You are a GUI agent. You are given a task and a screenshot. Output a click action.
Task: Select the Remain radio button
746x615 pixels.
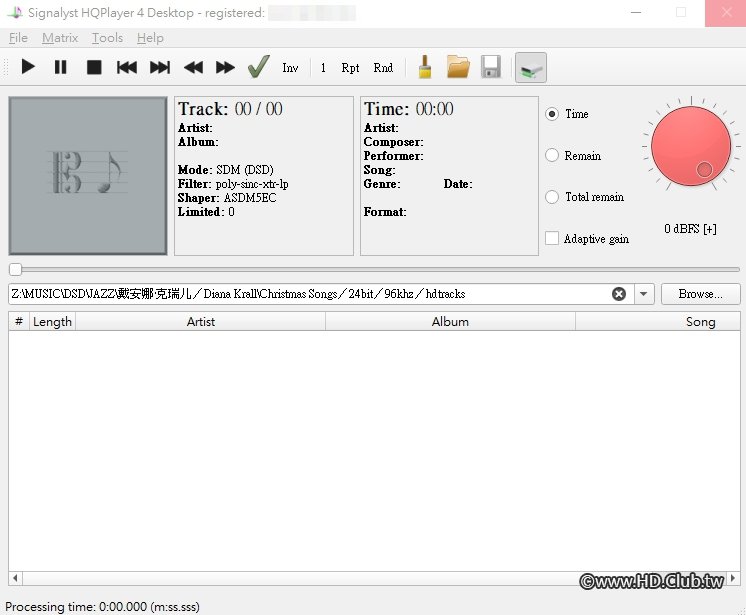pos(552,156)
